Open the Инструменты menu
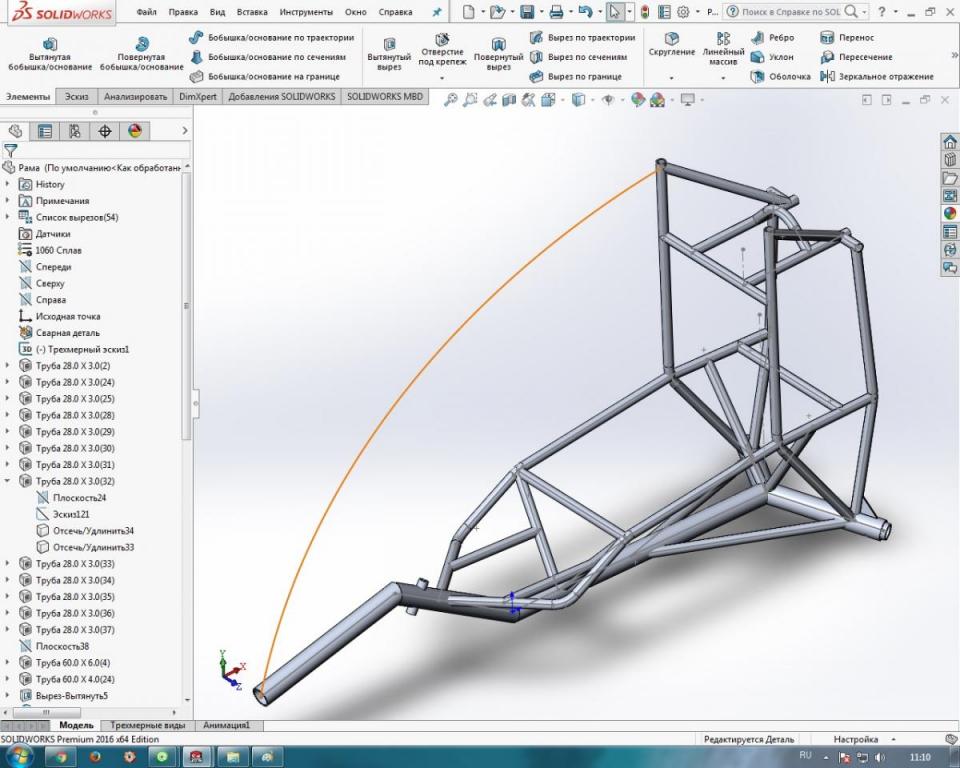Viewport: 960px width, 768px height. tap(306, 12)
